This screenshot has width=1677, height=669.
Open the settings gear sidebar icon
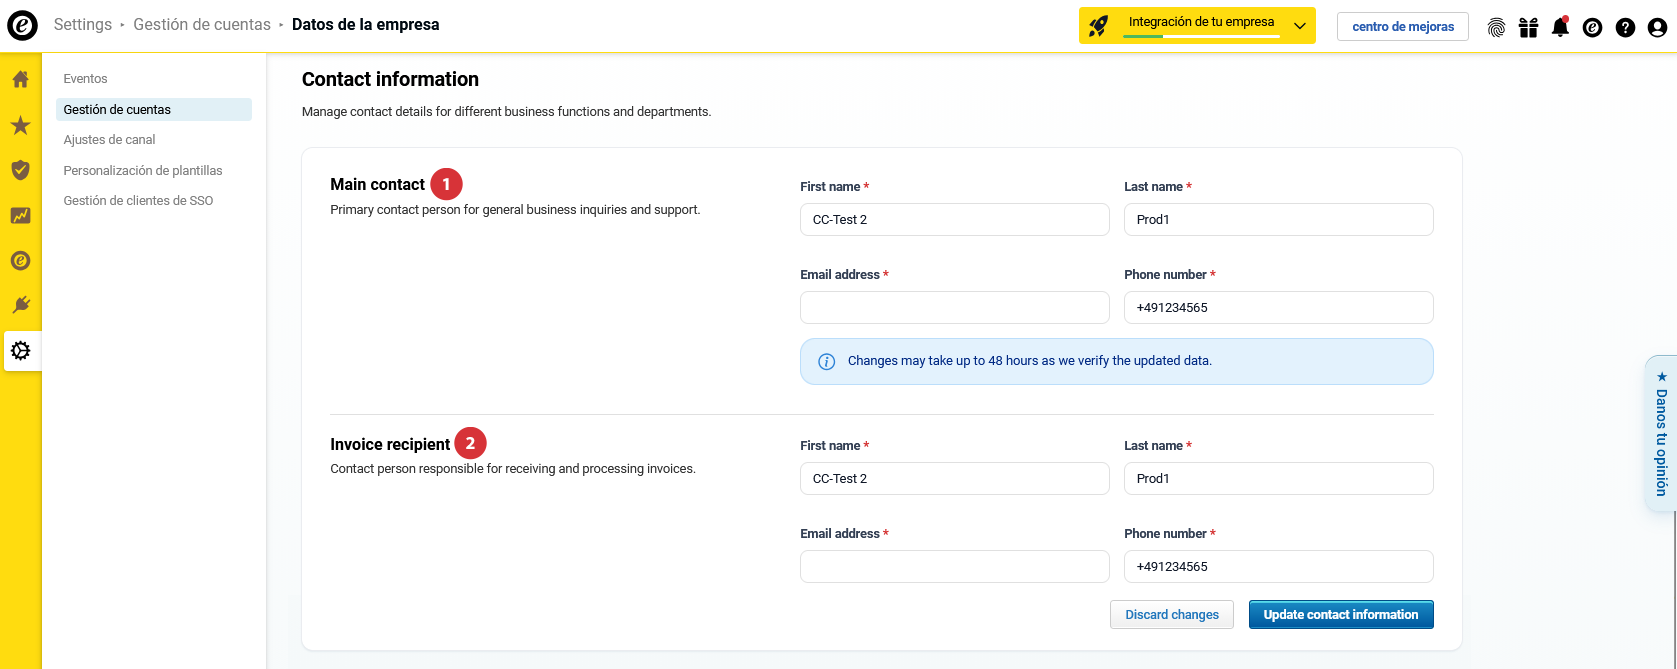click(x=20, y=351)
